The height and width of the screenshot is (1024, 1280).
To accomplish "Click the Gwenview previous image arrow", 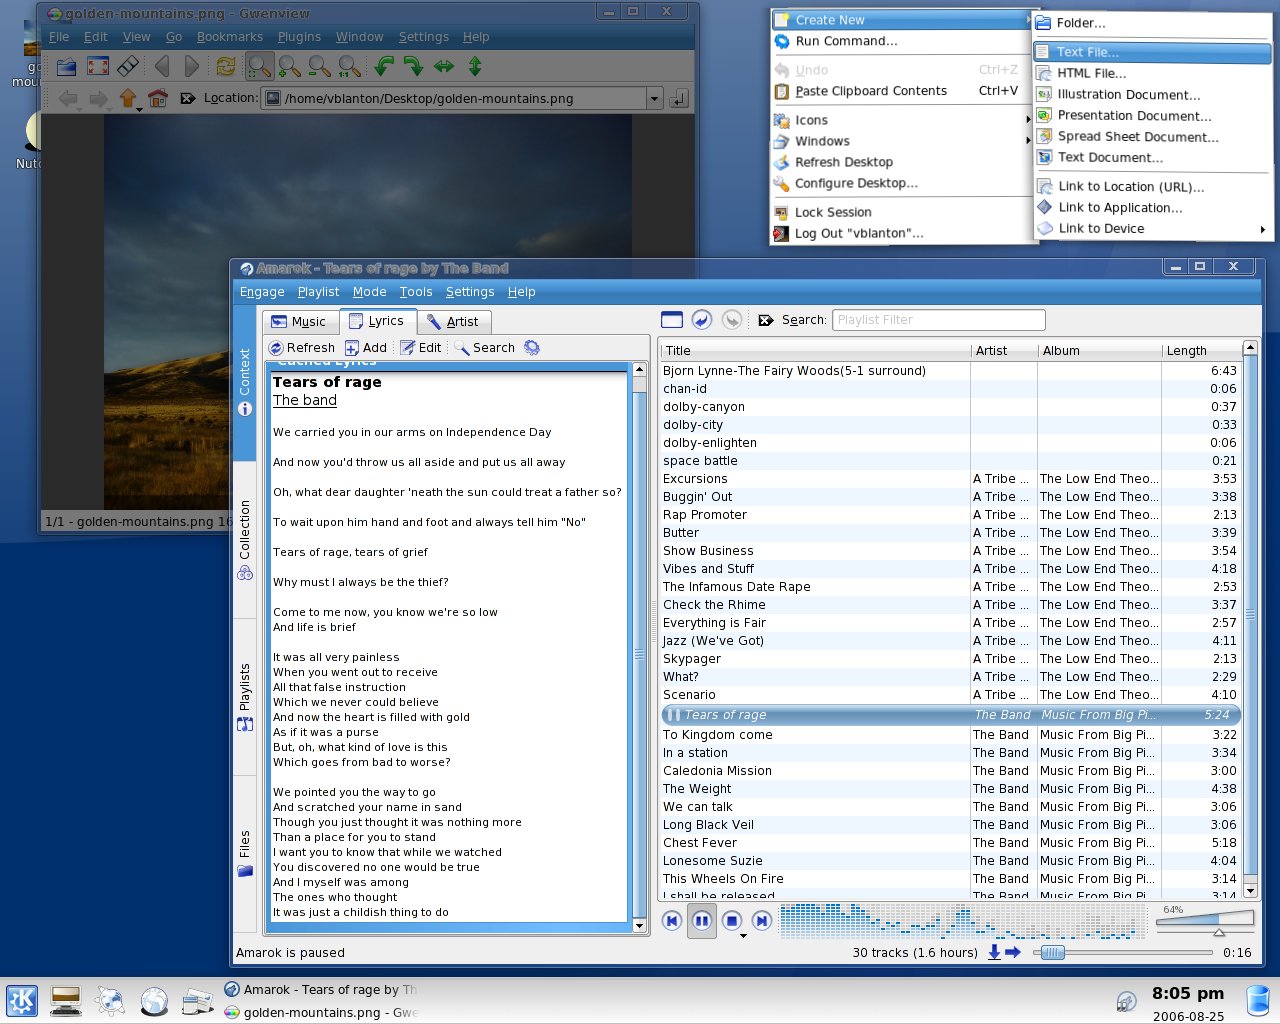I will [x=162, y=67].
